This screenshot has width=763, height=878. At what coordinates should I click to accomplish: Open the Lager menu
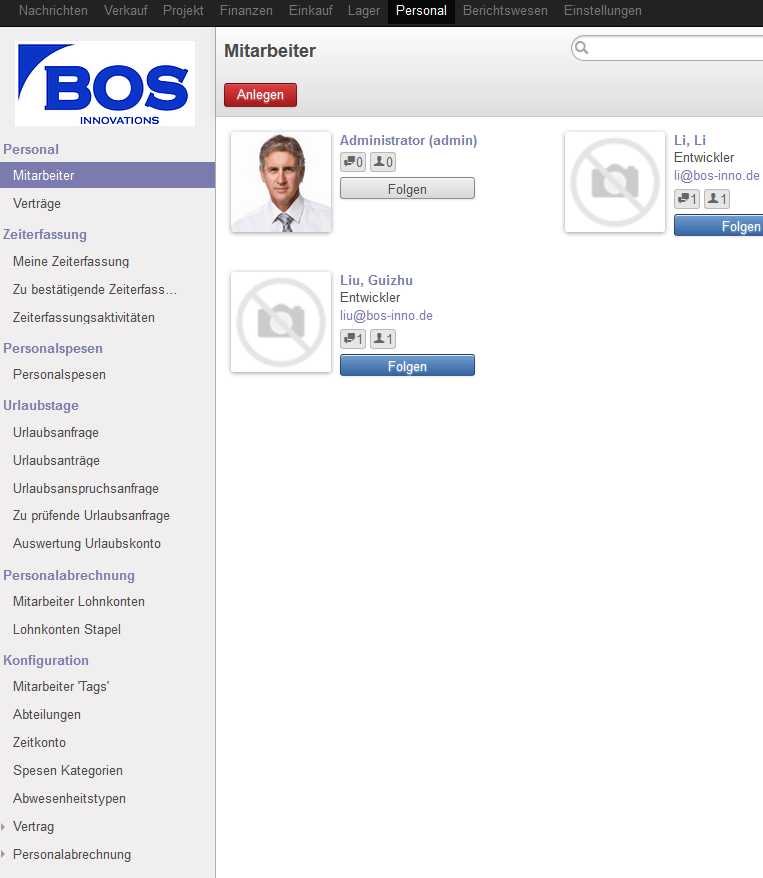(x=364, y=11)
